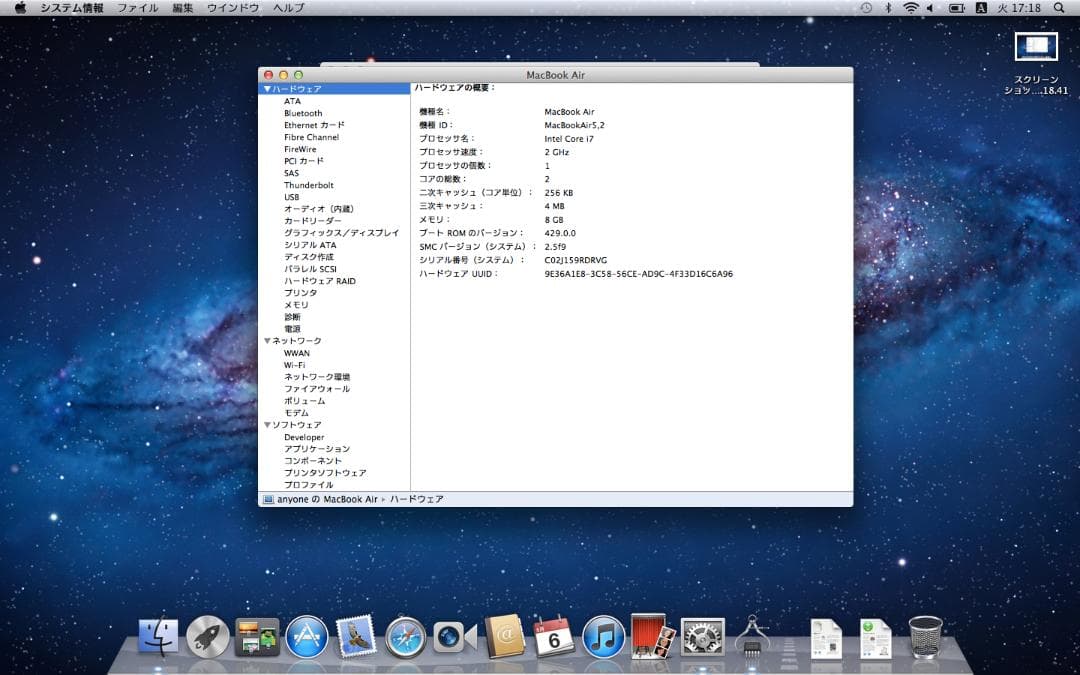Open the ウインドウ menu

[233, 7]
